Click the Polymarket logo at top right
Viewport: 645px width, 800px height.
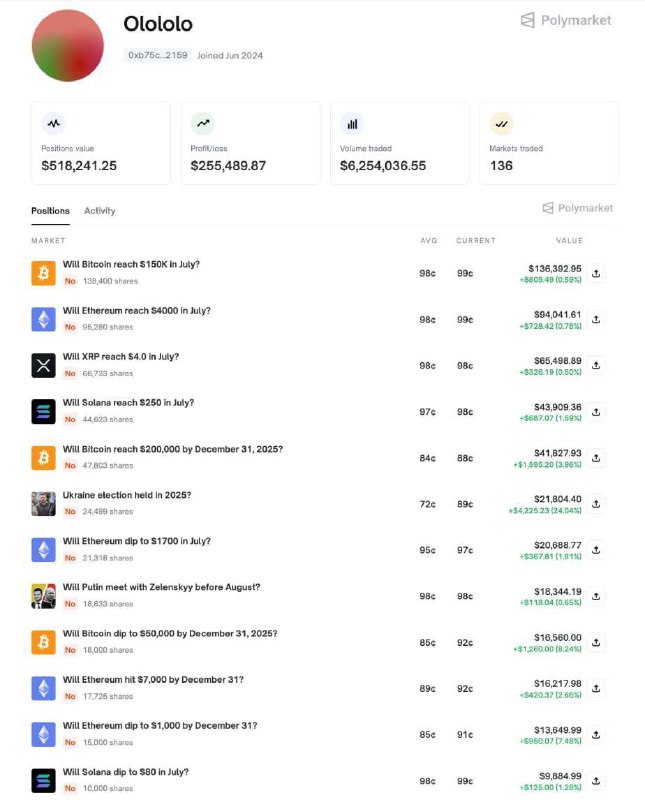click(566, 20)
